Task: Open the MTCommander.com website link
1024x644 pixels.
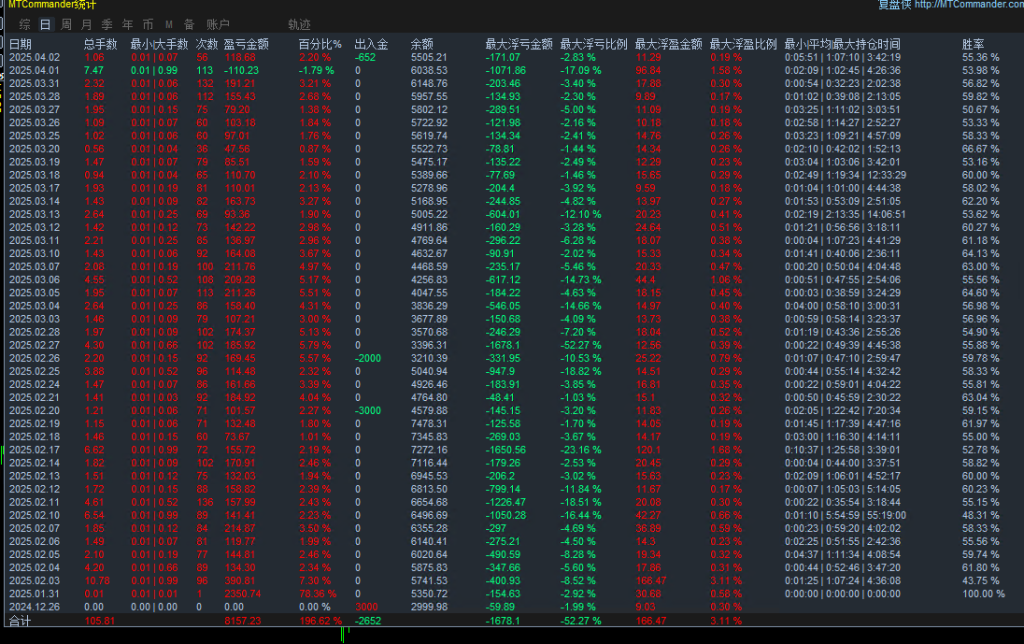Action: pyautogui.click(x=967, y=5)
